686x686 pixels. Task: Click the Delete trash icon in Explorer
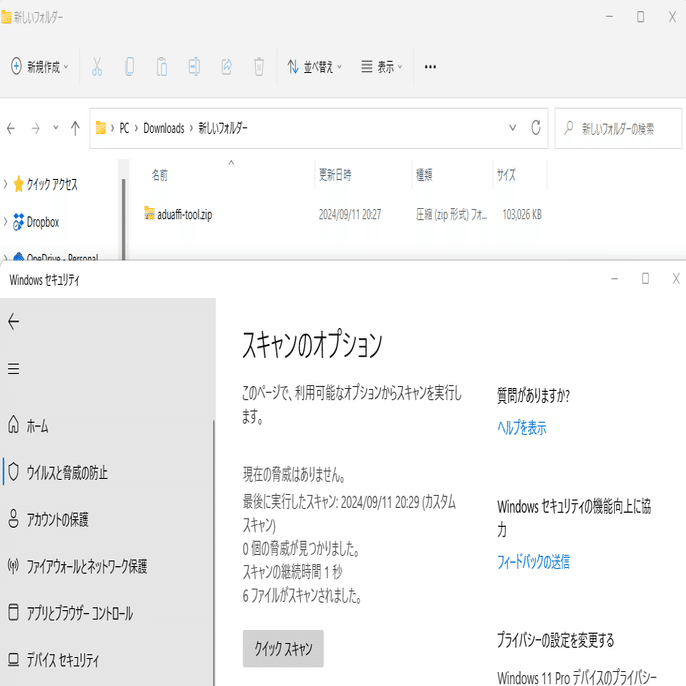pos(259,66)
